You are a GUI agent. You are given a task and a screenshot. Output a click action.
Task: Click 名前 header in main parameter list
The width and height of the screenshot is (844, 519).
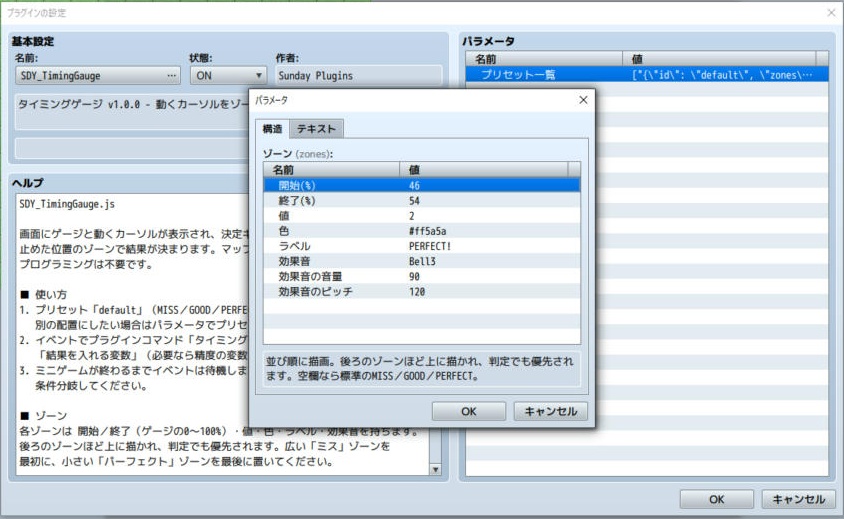click(x=544, y=59)
